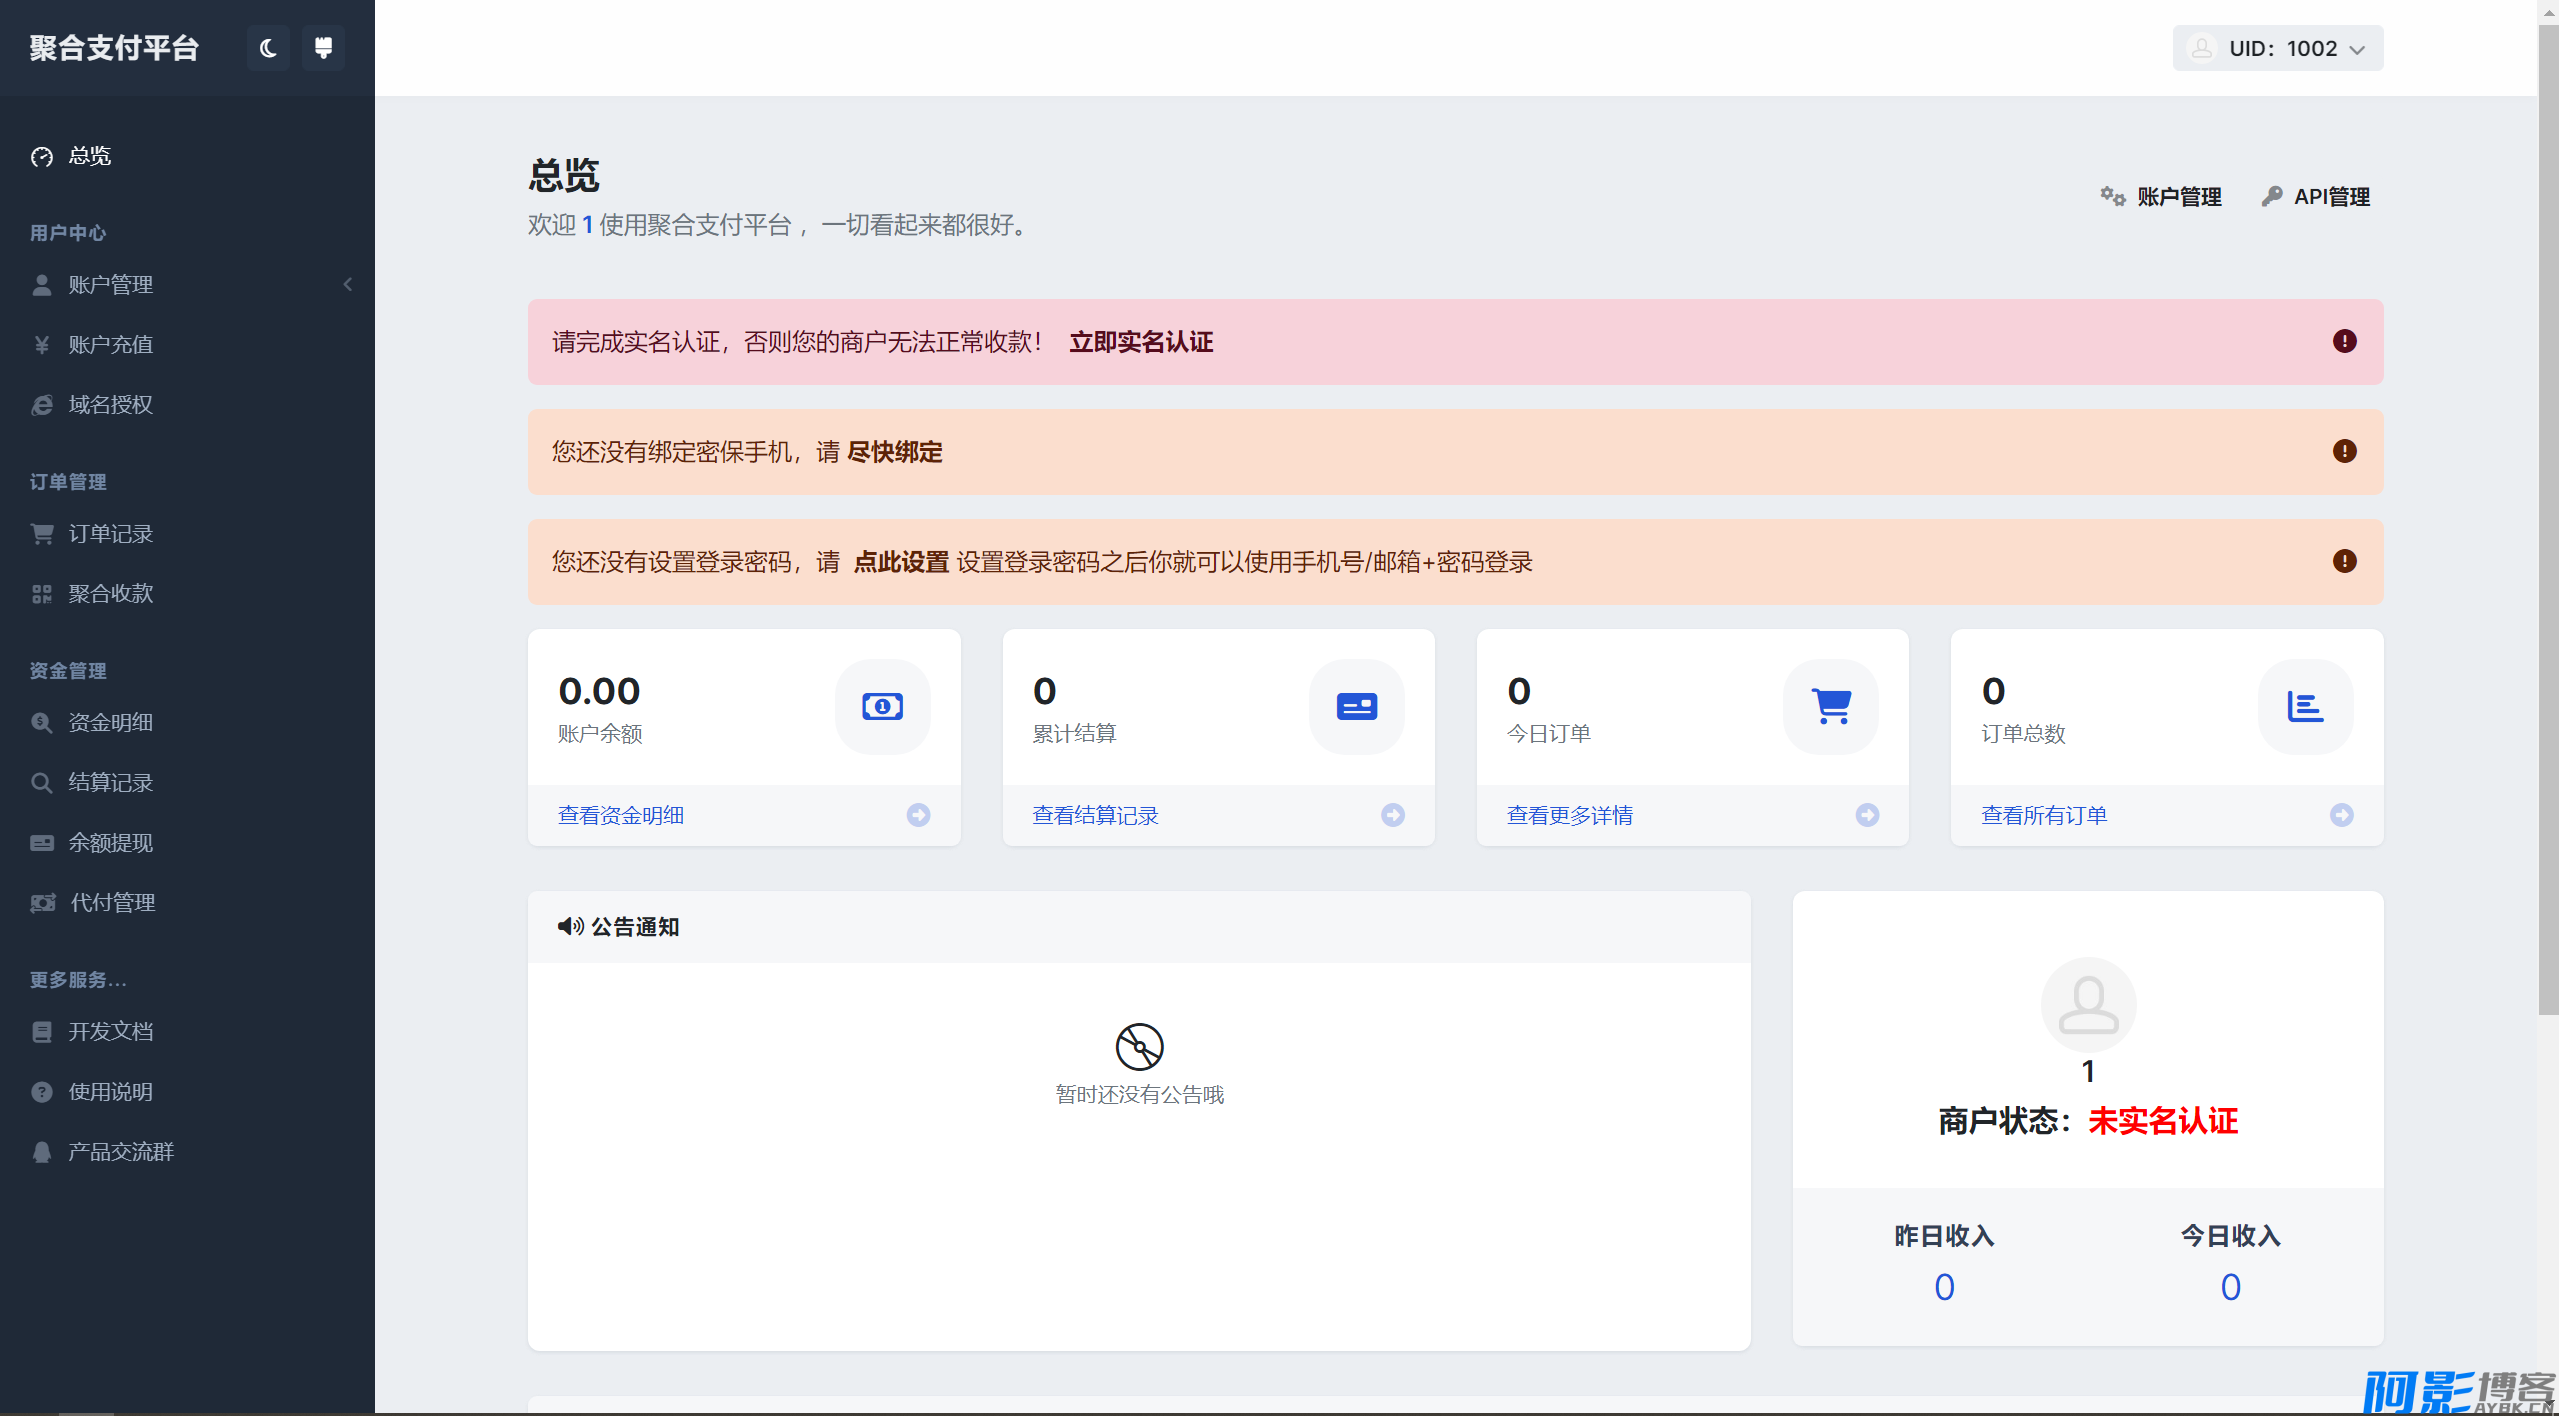Image resolution: width=2559 pixels, height=1416 pixels.
Task: Click the 点此设置 password link
Action: 901,562
